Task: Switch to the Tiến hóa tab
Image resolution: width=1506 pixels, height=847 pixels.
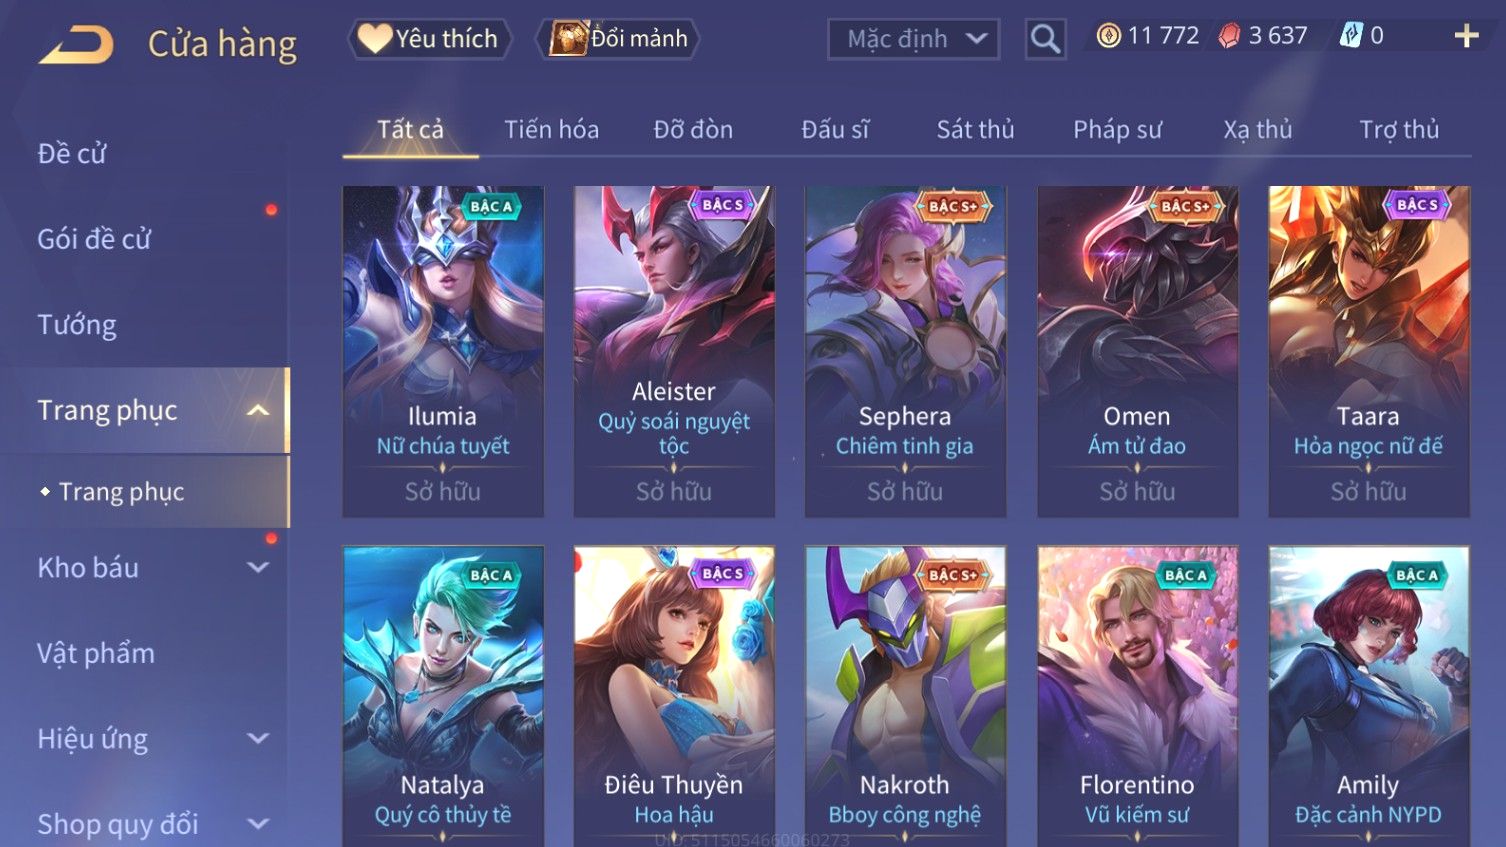Action: click(551, 129)
